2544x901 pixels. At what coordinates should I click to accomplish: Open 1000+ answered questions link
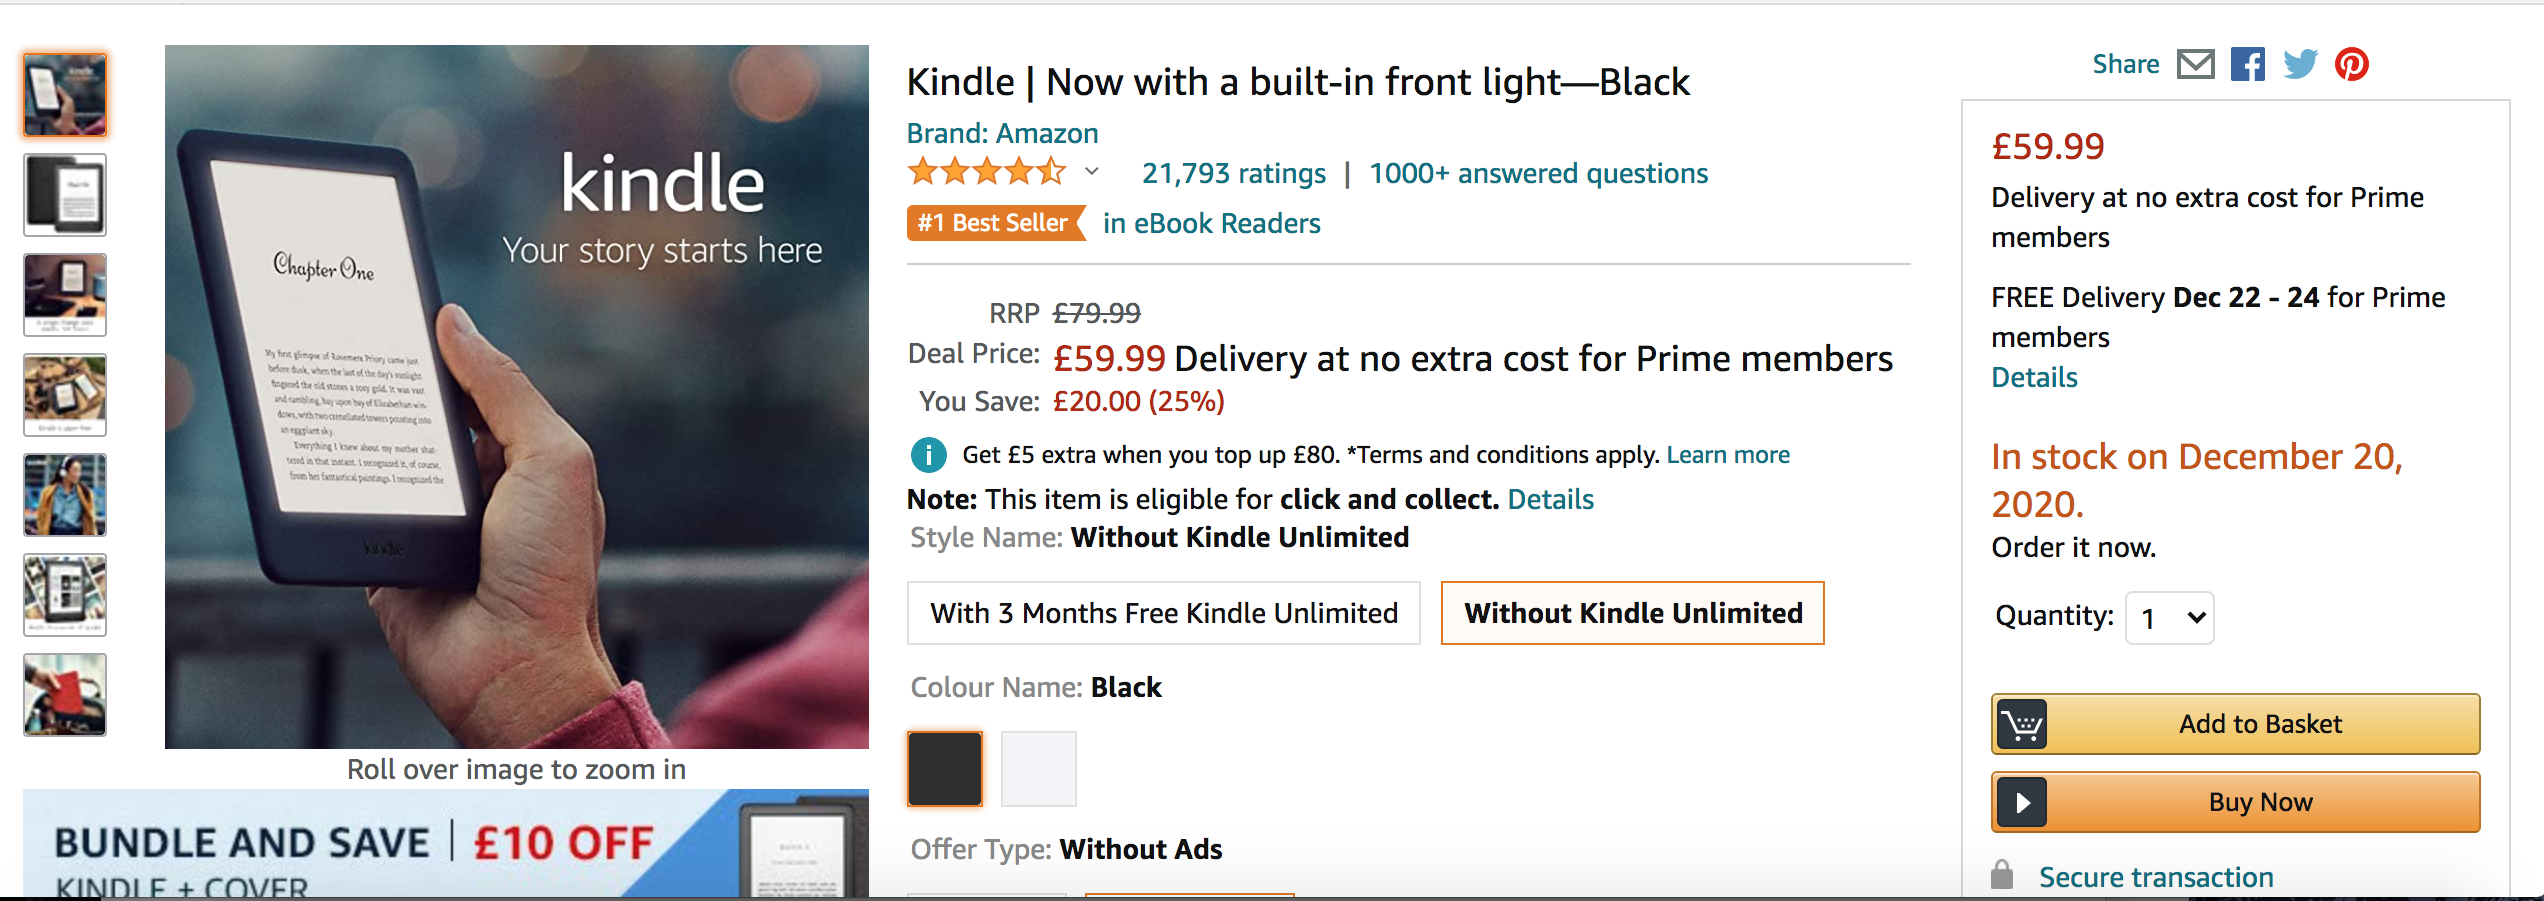pyautogui.click(x=1538, y=174)
